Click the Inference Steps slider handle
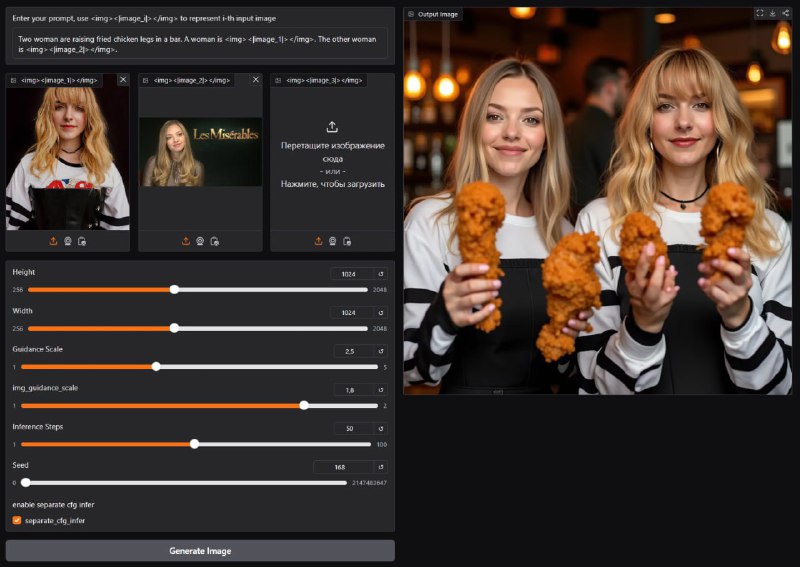800x567 pixels. [195, 444]
